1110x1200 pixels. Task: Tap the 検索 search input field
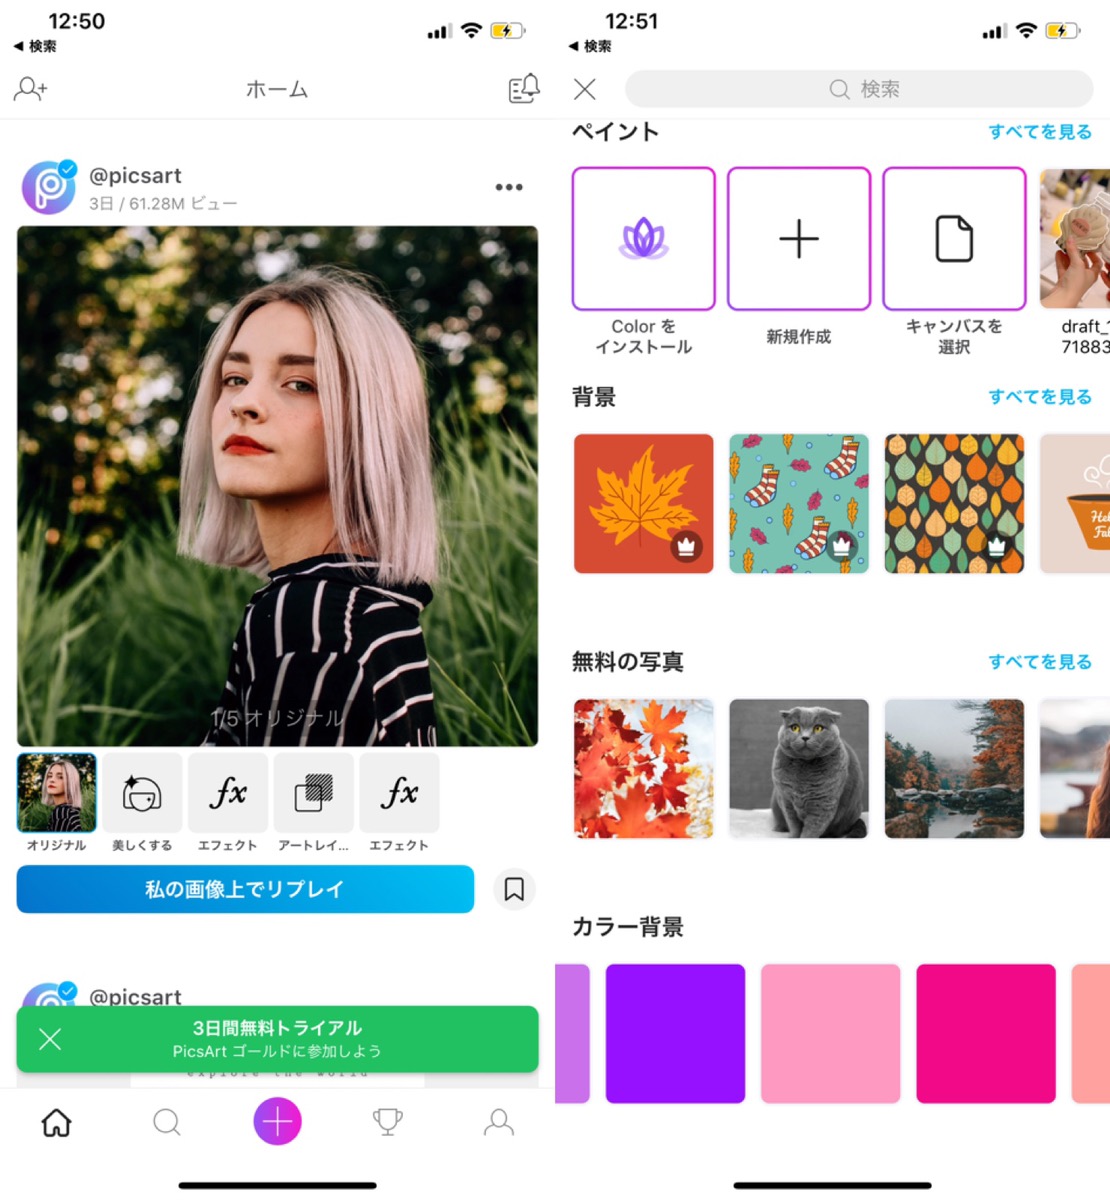[858, 89]
